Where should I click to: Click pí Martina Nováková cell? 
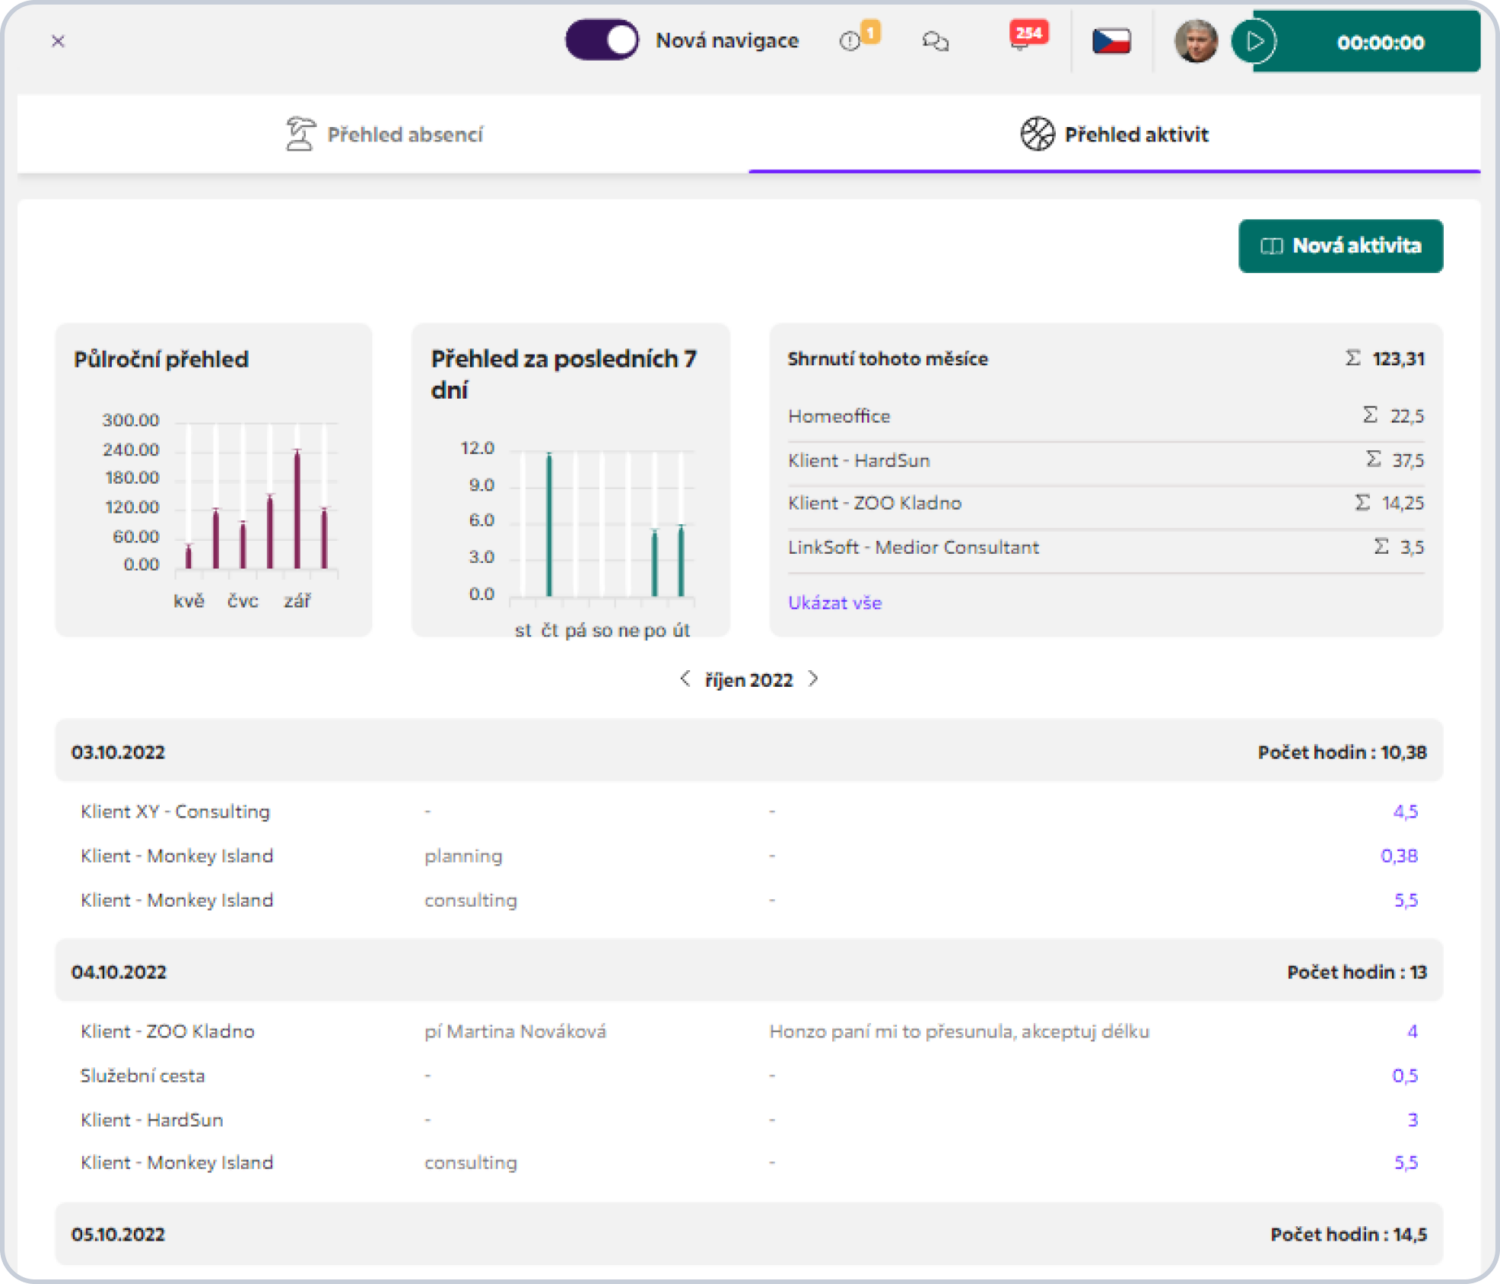click(x=515, y=1031)
